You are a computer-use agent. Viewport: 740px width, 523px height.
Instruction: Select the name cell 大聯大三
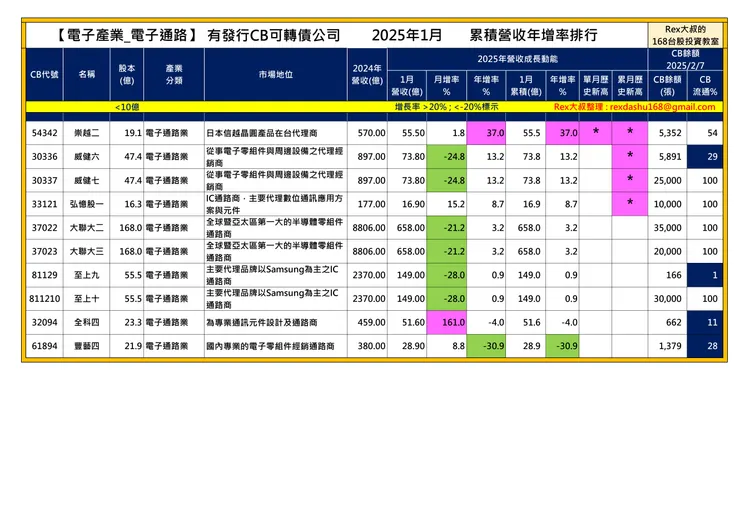[x=86, y=251]
